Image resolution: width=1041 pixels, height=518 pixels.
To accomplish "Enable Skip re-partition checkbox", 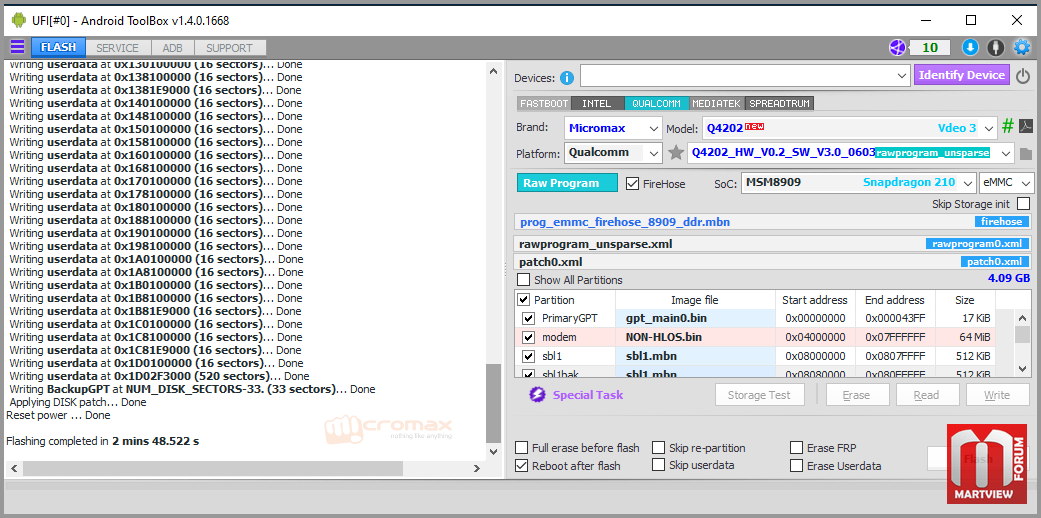I will point(659,448).
